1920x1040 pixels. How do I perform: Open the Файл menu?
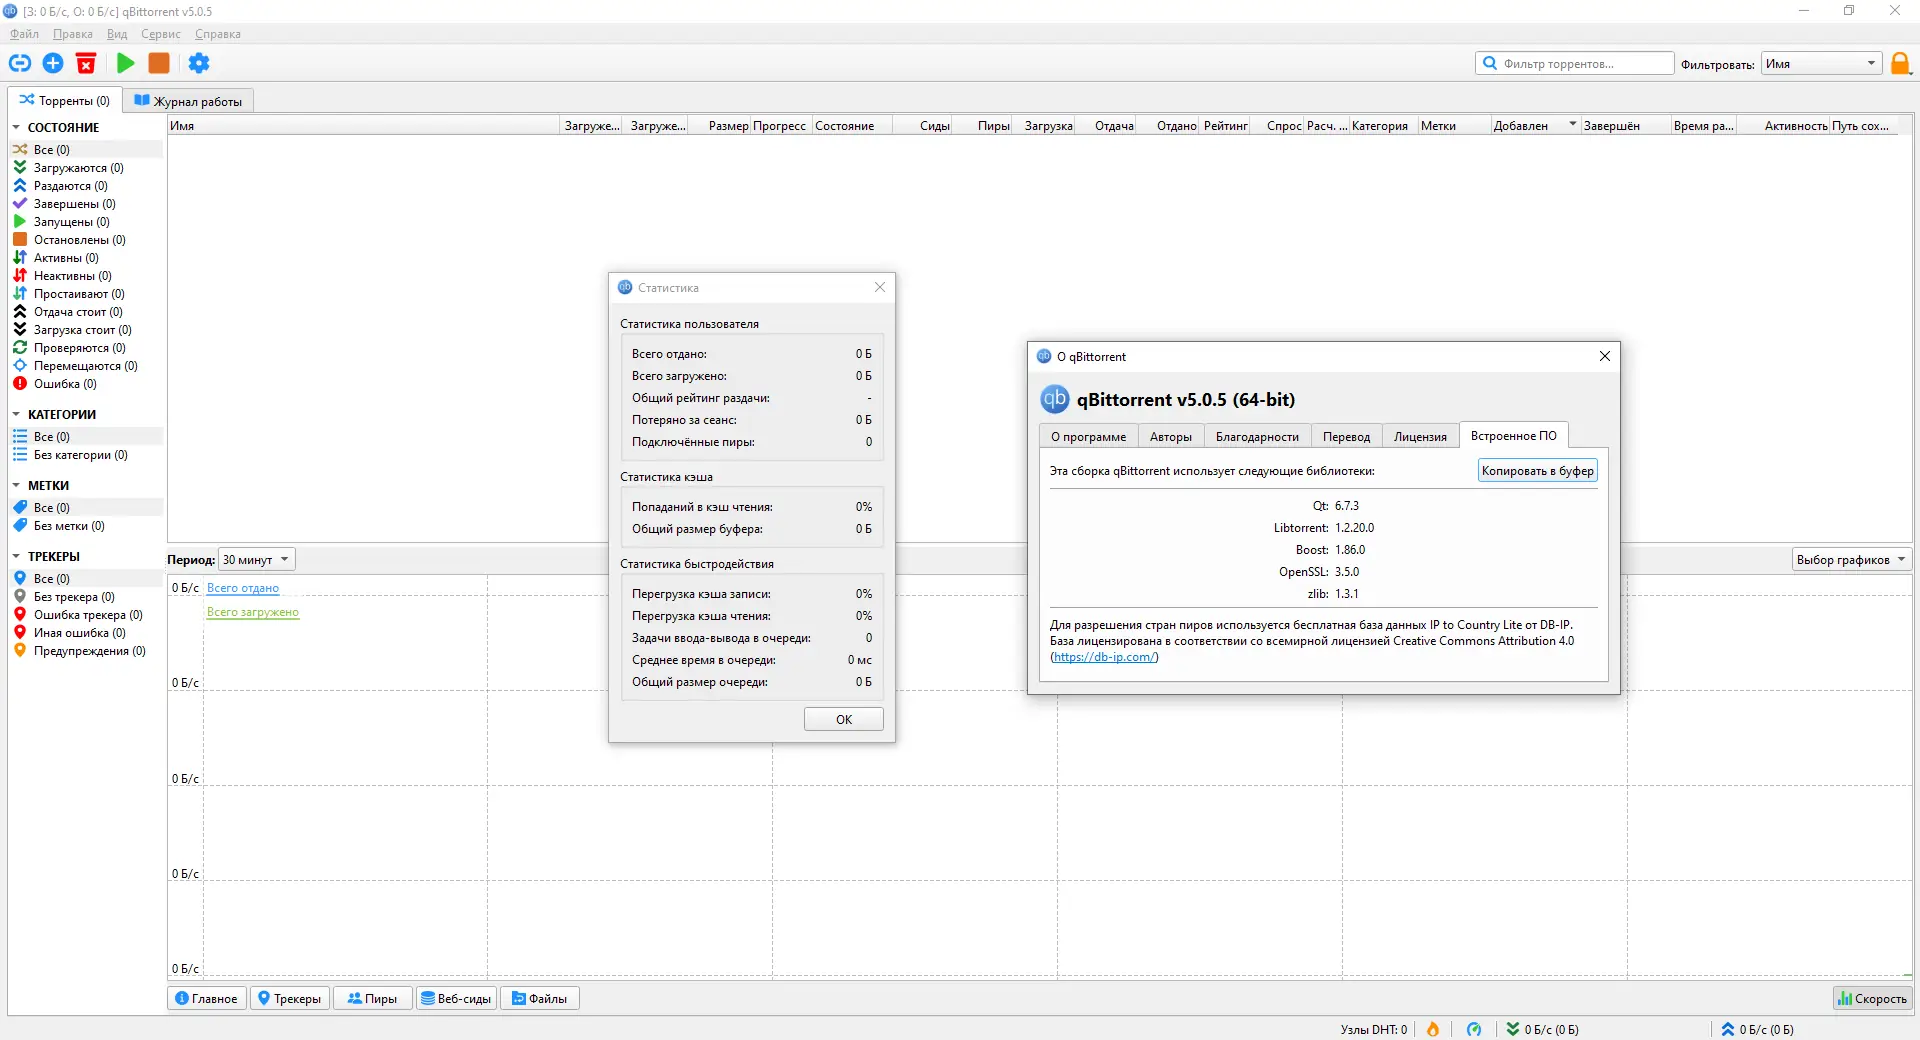[x=25, y=34]
